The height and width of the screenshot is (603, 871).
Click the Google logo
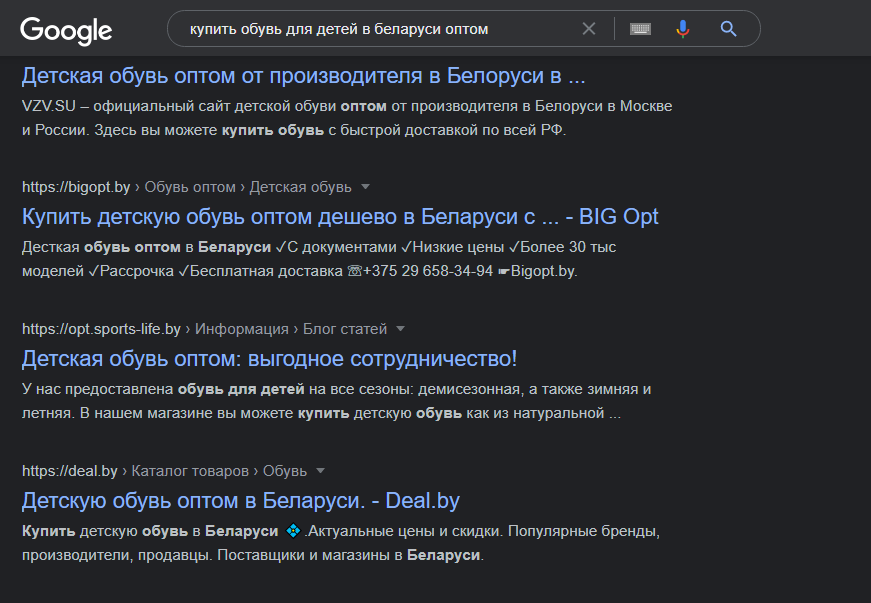click(x=66, y=31)
